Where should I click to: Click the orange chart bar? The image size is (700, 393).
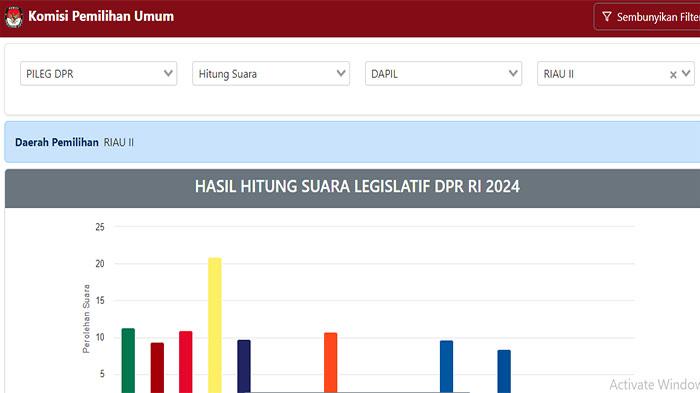[x=330, y=363]
